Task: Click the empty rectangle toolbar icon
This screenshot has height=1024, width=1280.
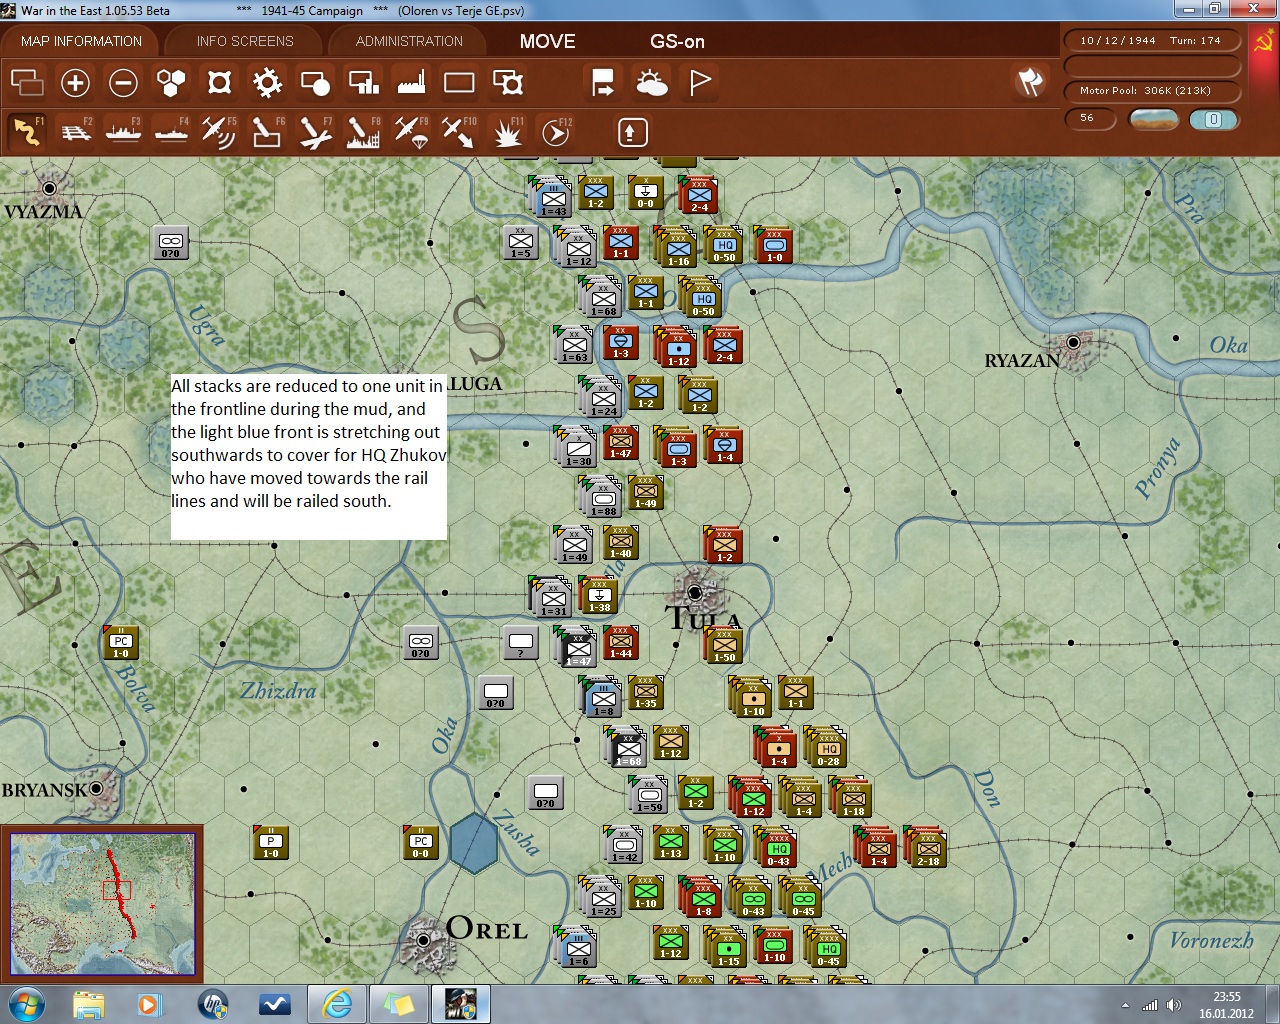Action: click(x=459, y=82)
